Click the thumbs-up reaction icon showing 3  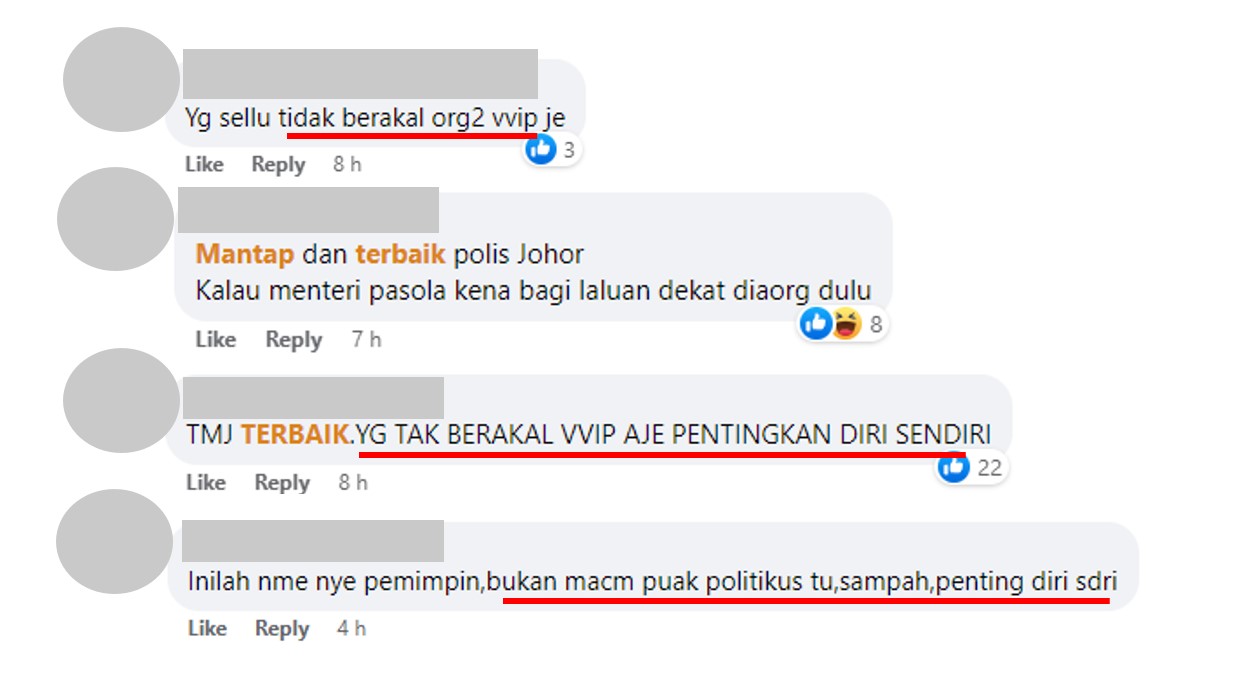tap(541, 150)
